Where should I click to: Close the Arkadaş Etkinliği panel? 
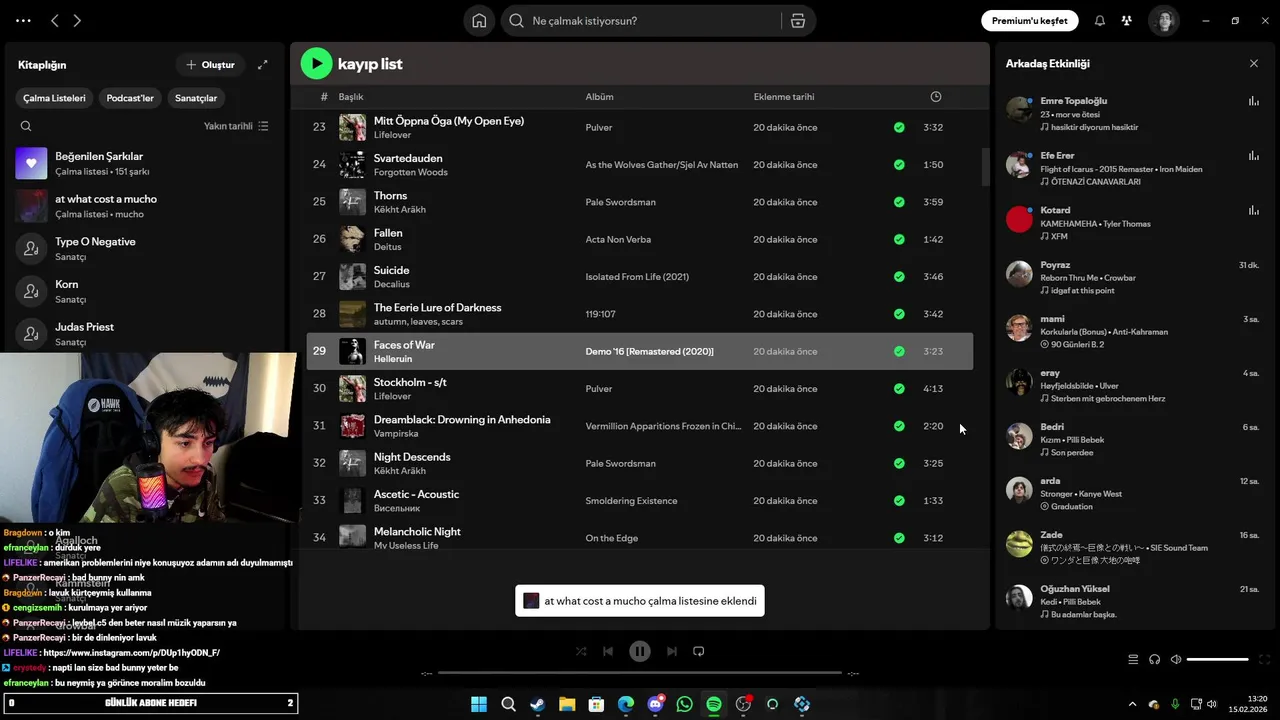[x=1254, y=64]
